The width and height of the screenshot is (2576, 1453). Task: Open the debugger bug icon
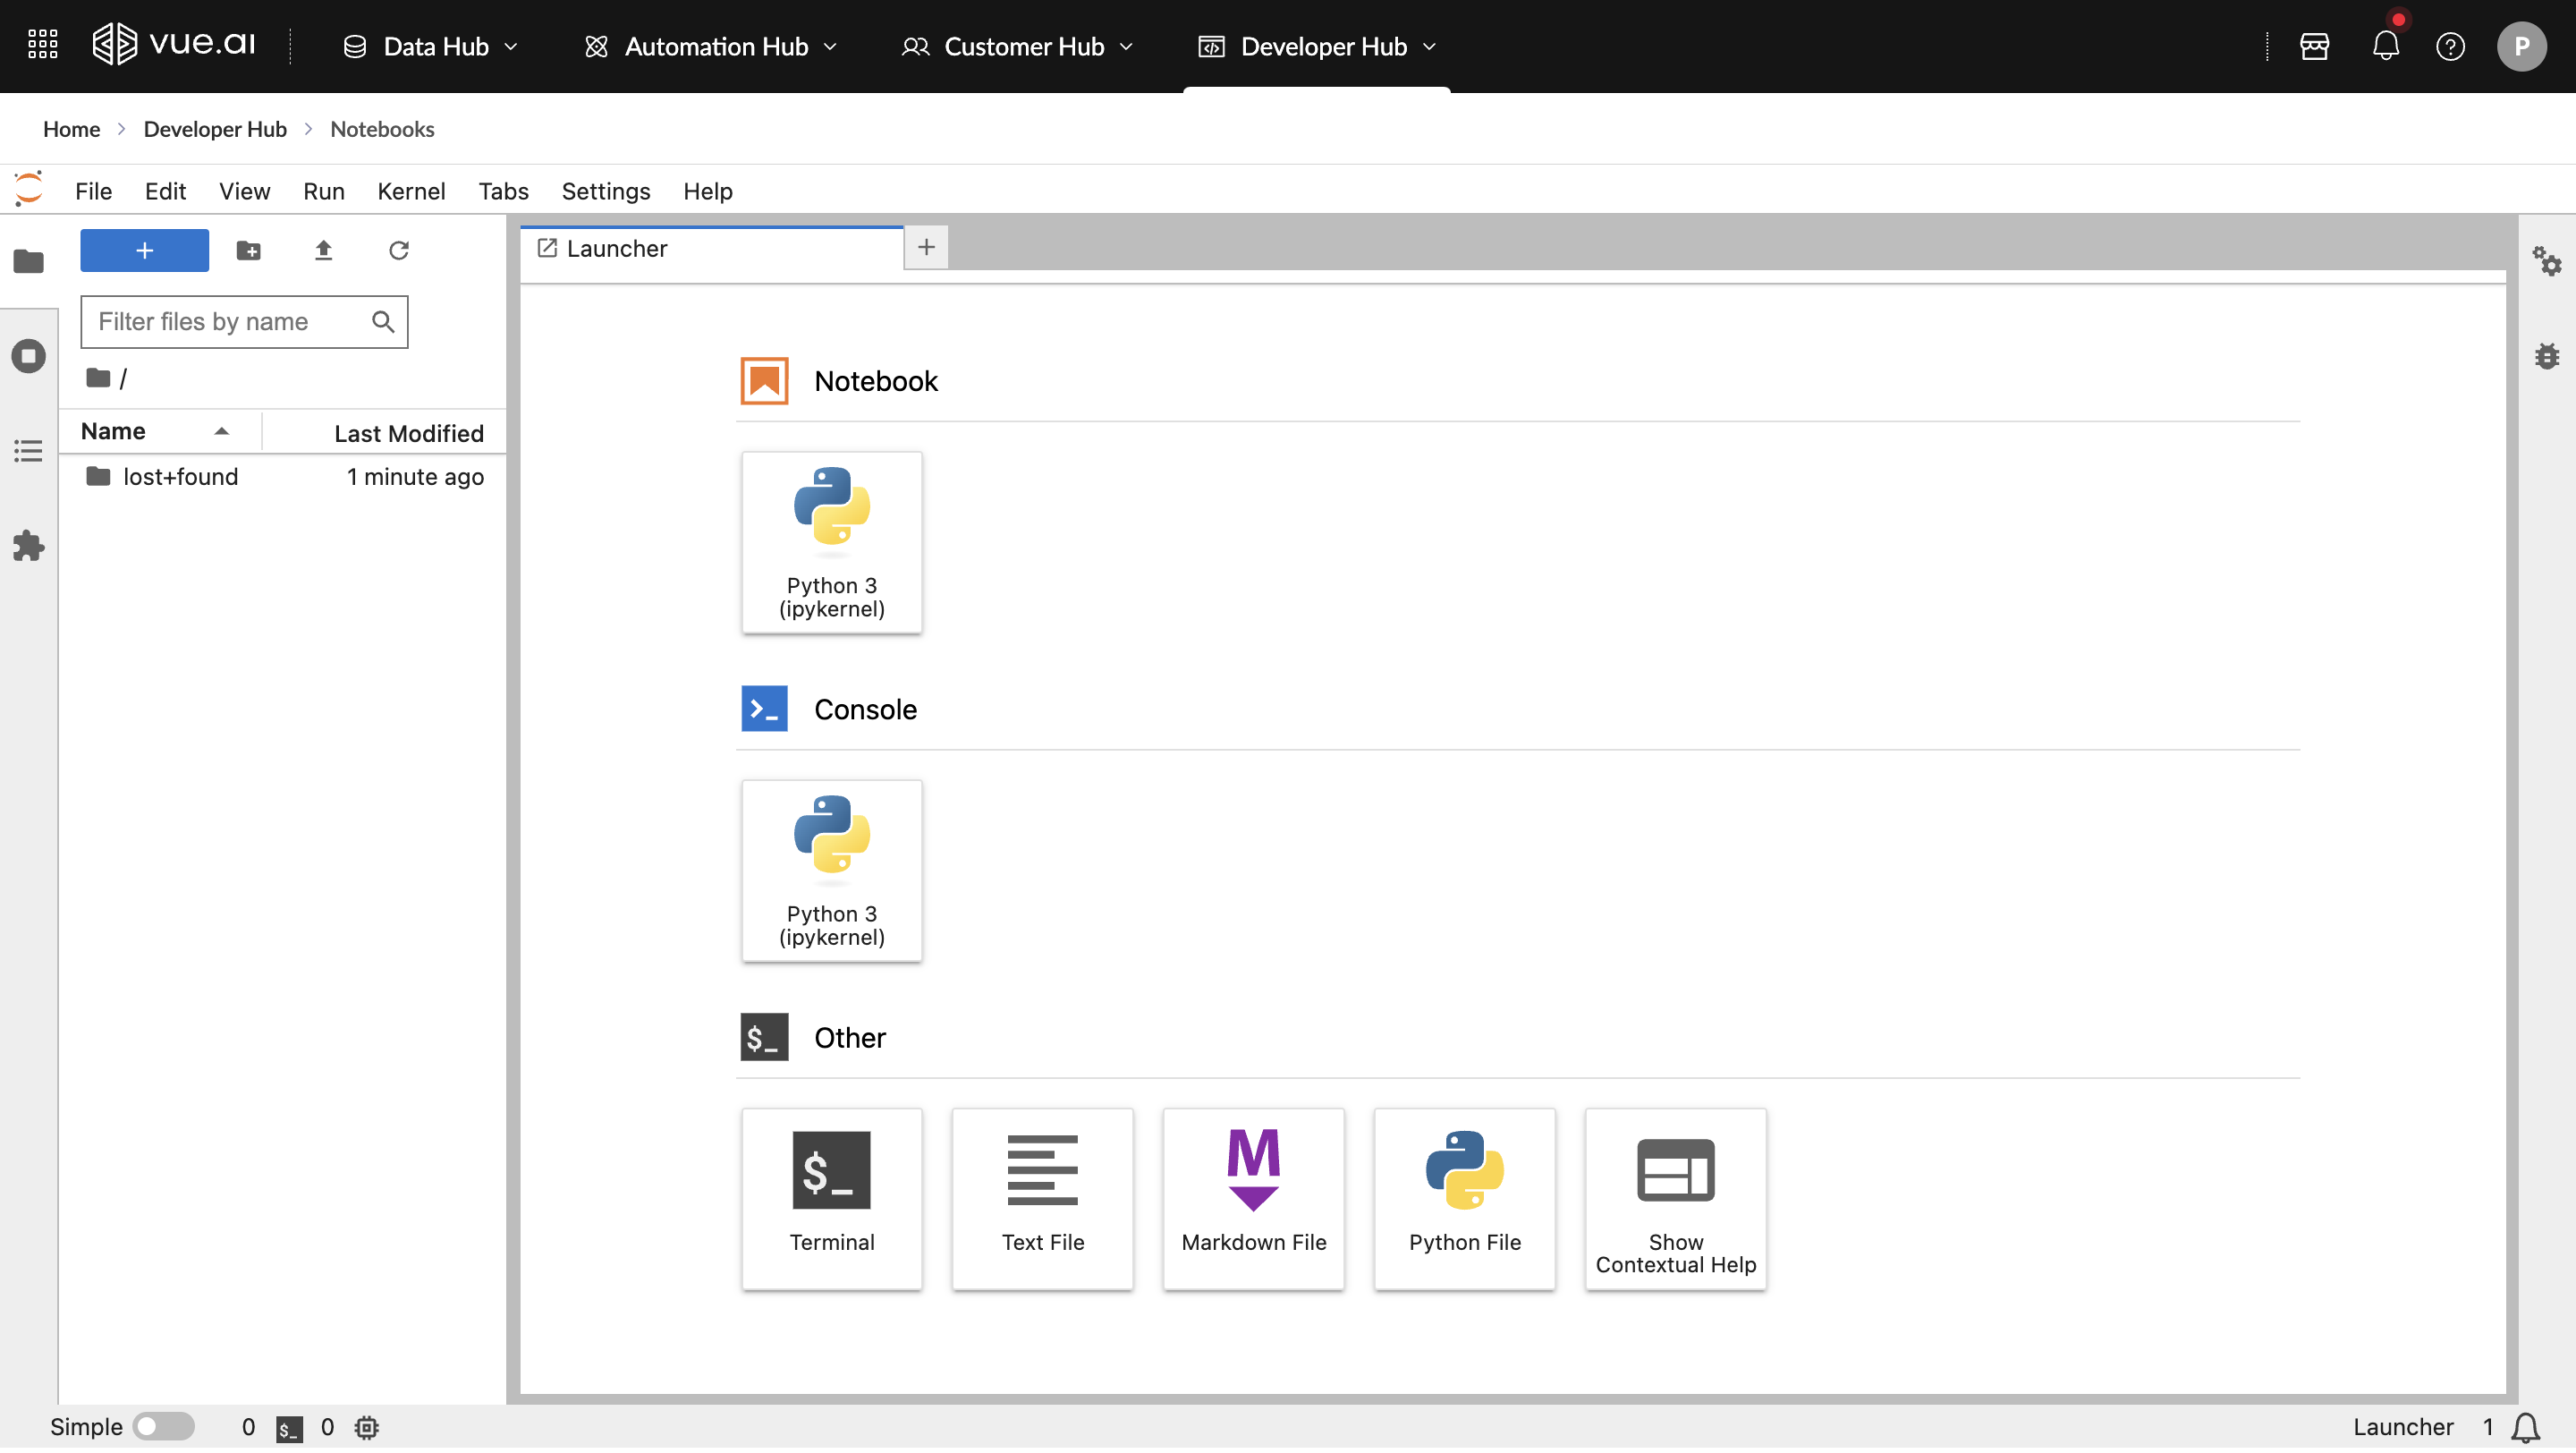(x=2546, y=356)
